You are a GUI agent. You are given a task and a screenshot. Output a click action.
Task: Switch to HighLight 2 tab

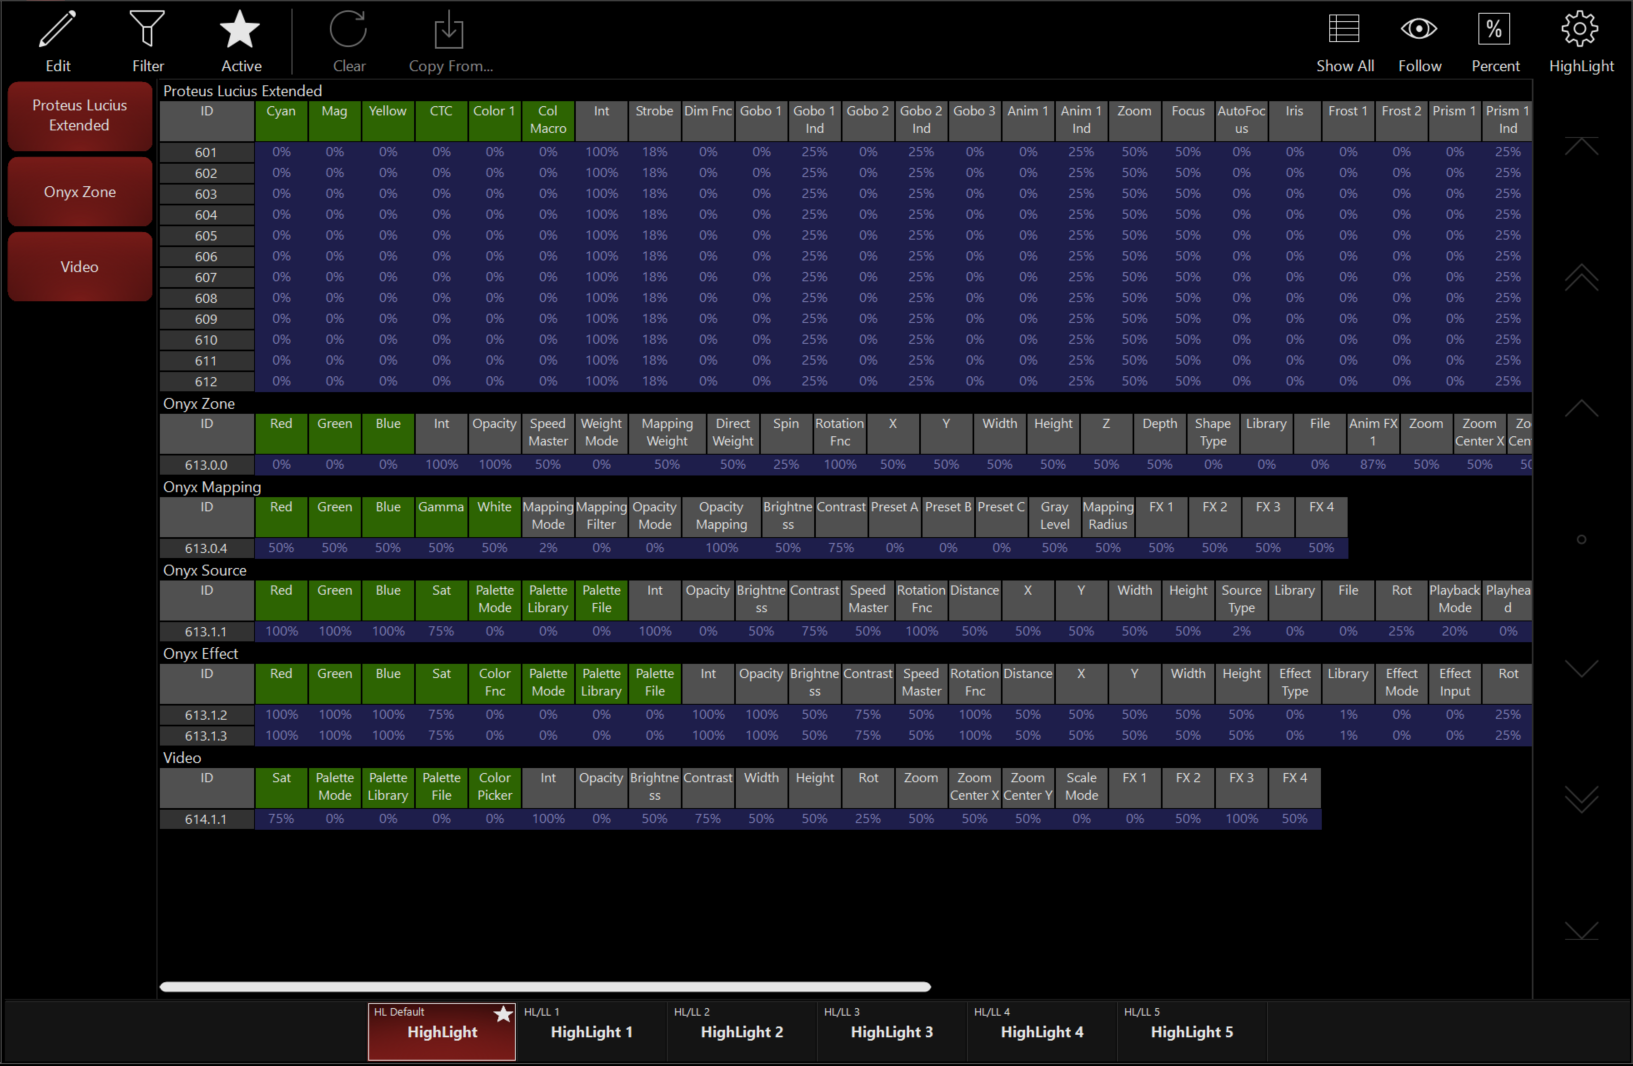[x=742, y=1032]
